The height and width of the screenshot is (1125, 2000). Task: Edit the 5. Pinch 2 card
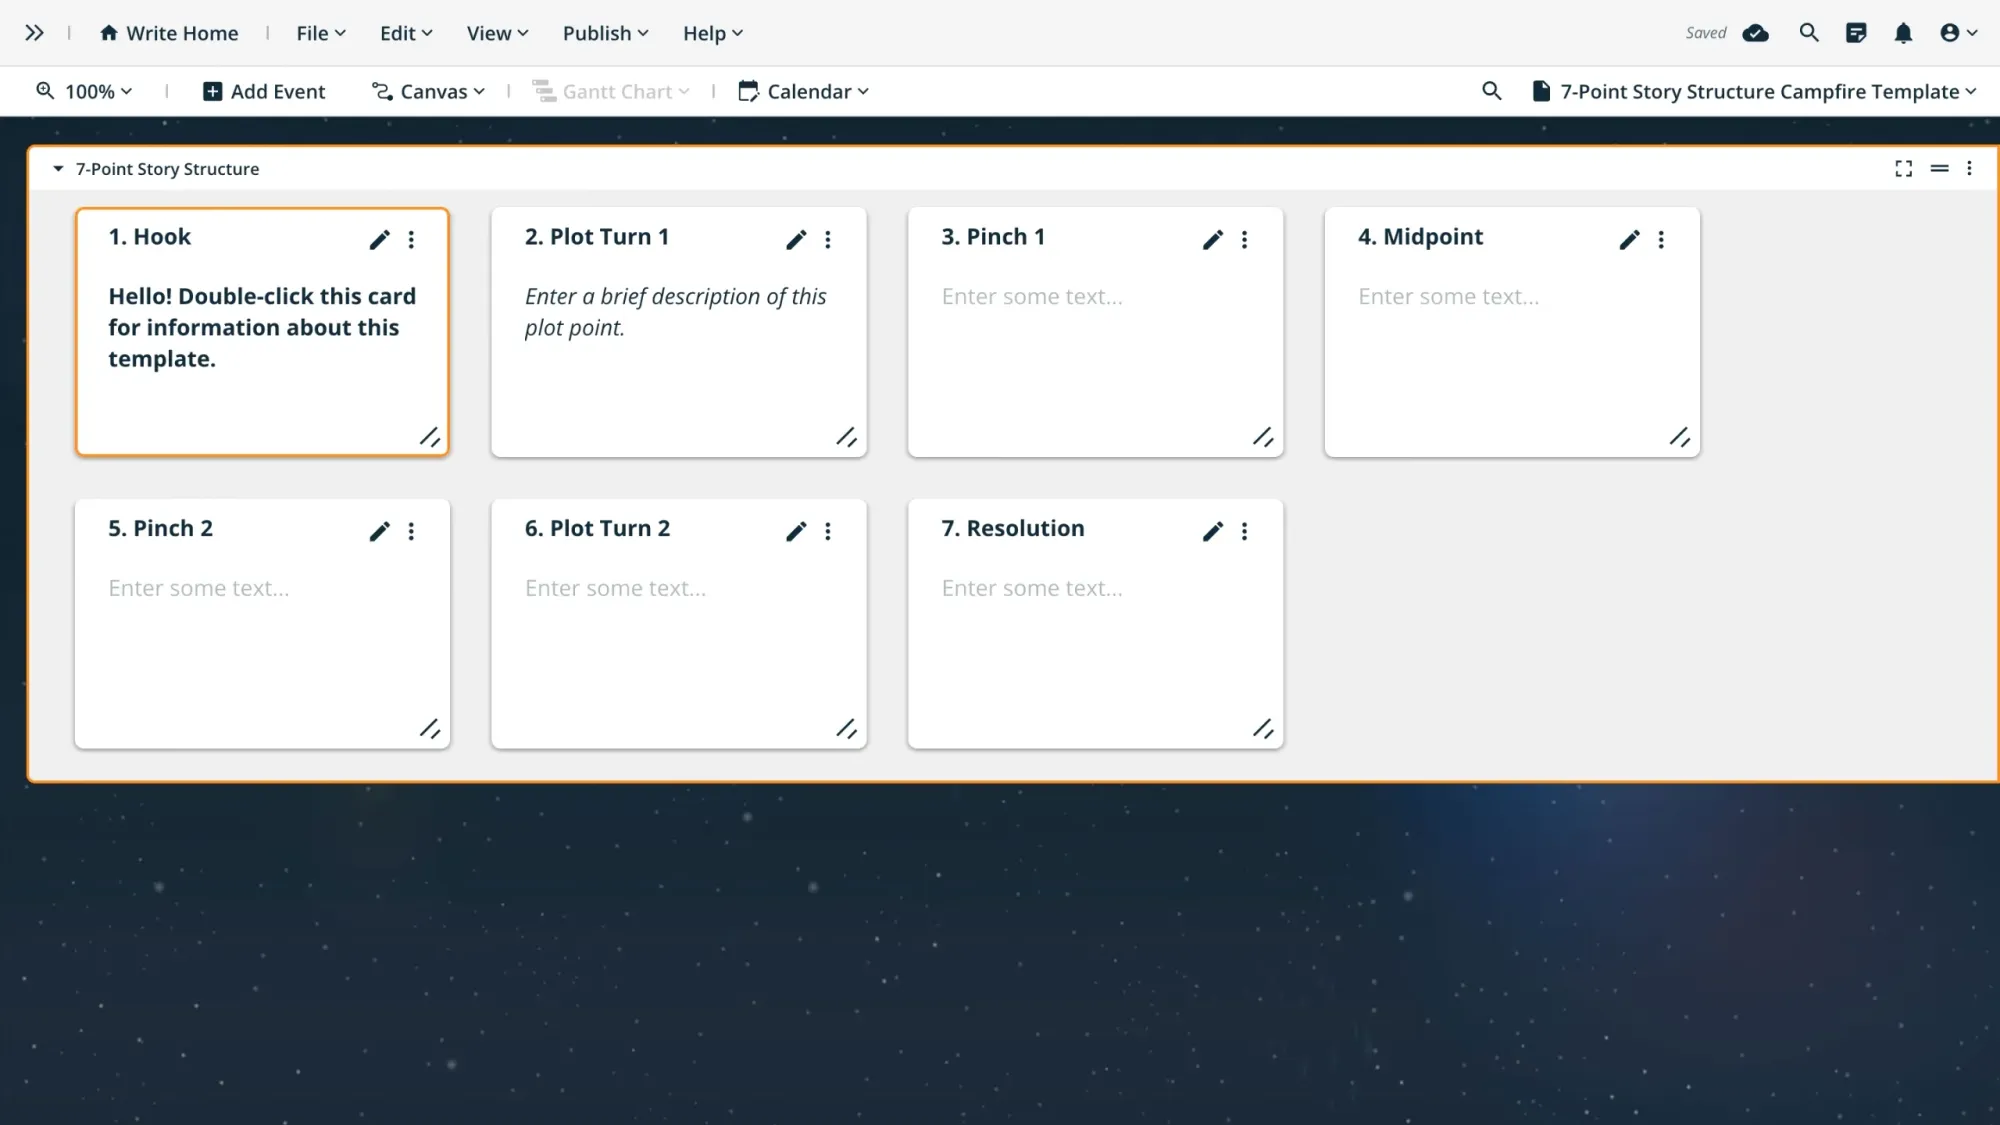click(x=379, y=531)
